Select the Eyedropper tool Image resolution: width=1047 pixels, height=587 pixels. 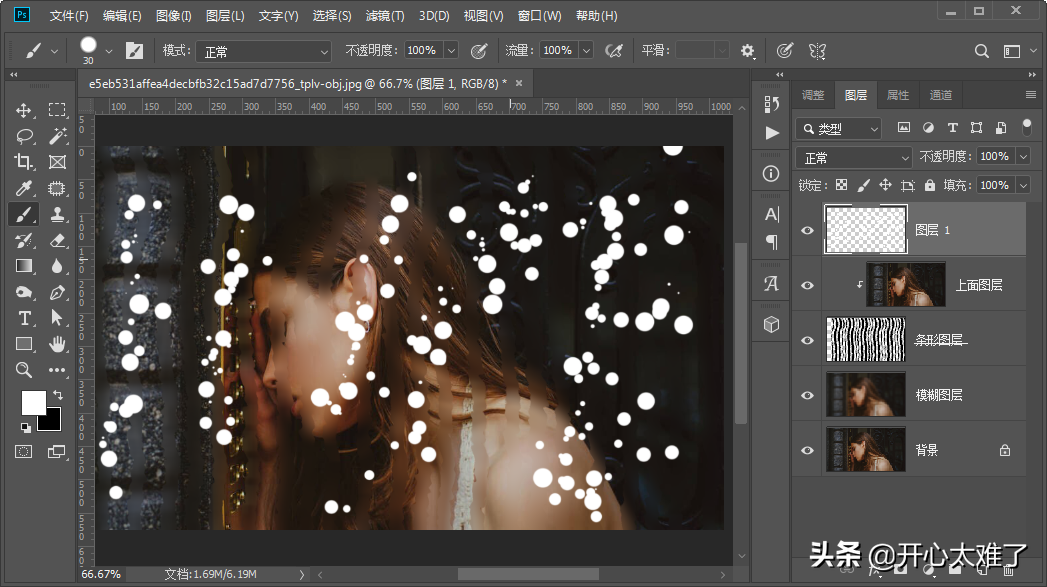click(24, 188)
